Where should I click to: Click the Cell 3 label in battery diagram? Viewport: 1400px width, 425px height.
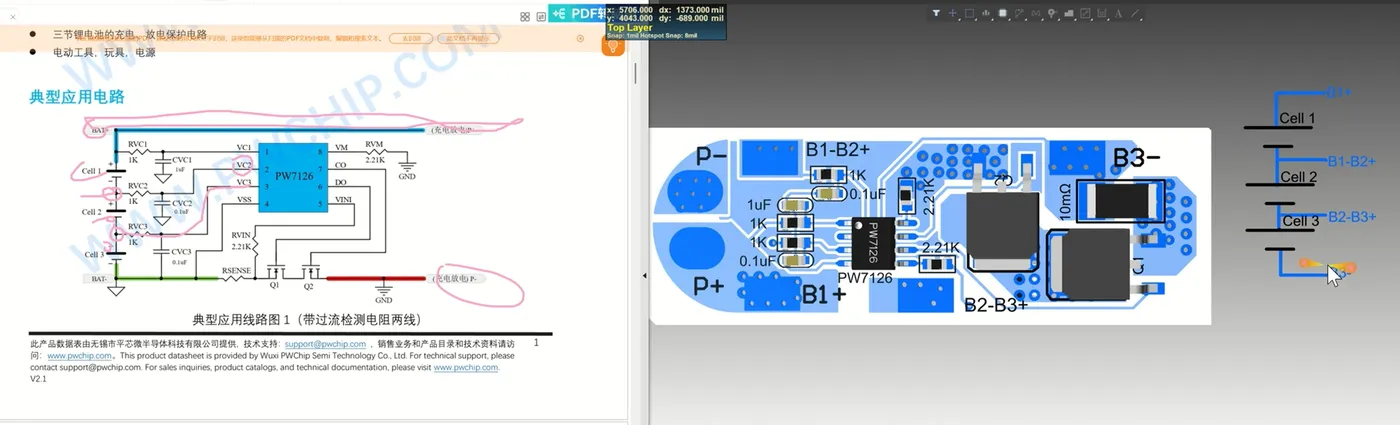pyautogui.click(x=1301, y=221)
